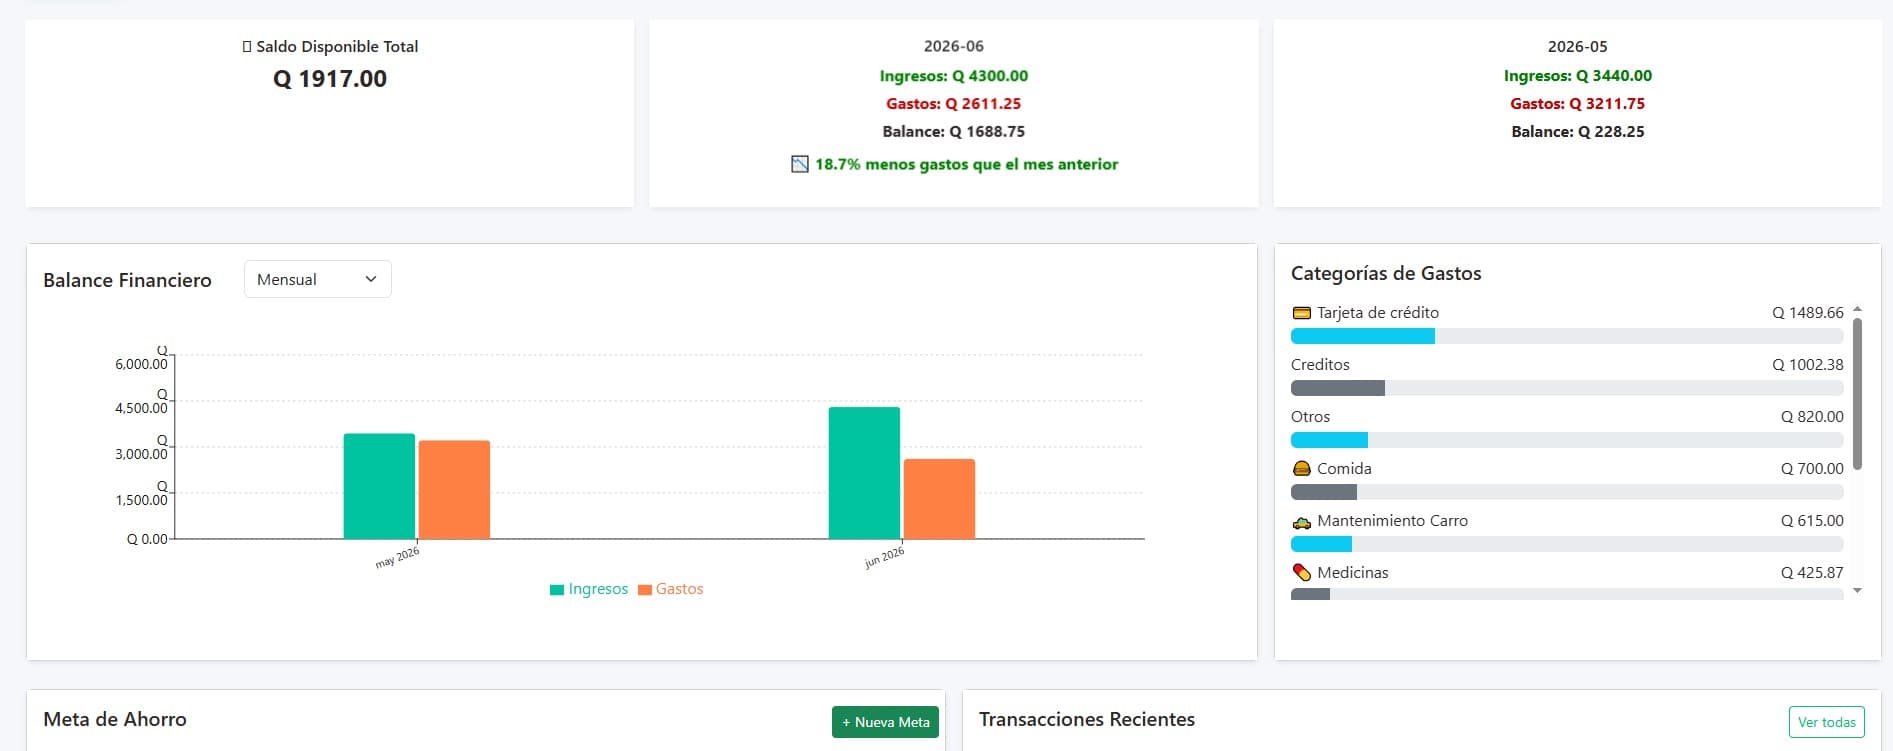This screenshot has width=1893, height=751.
Task: Toggle the Gastos legend entry in chart
Action: 671,589
